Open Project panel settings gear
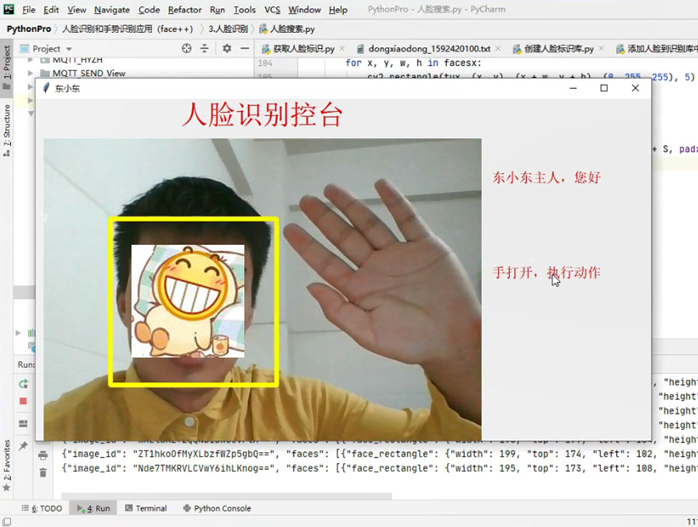Screen dimensions: 698x527 (227, 49)
